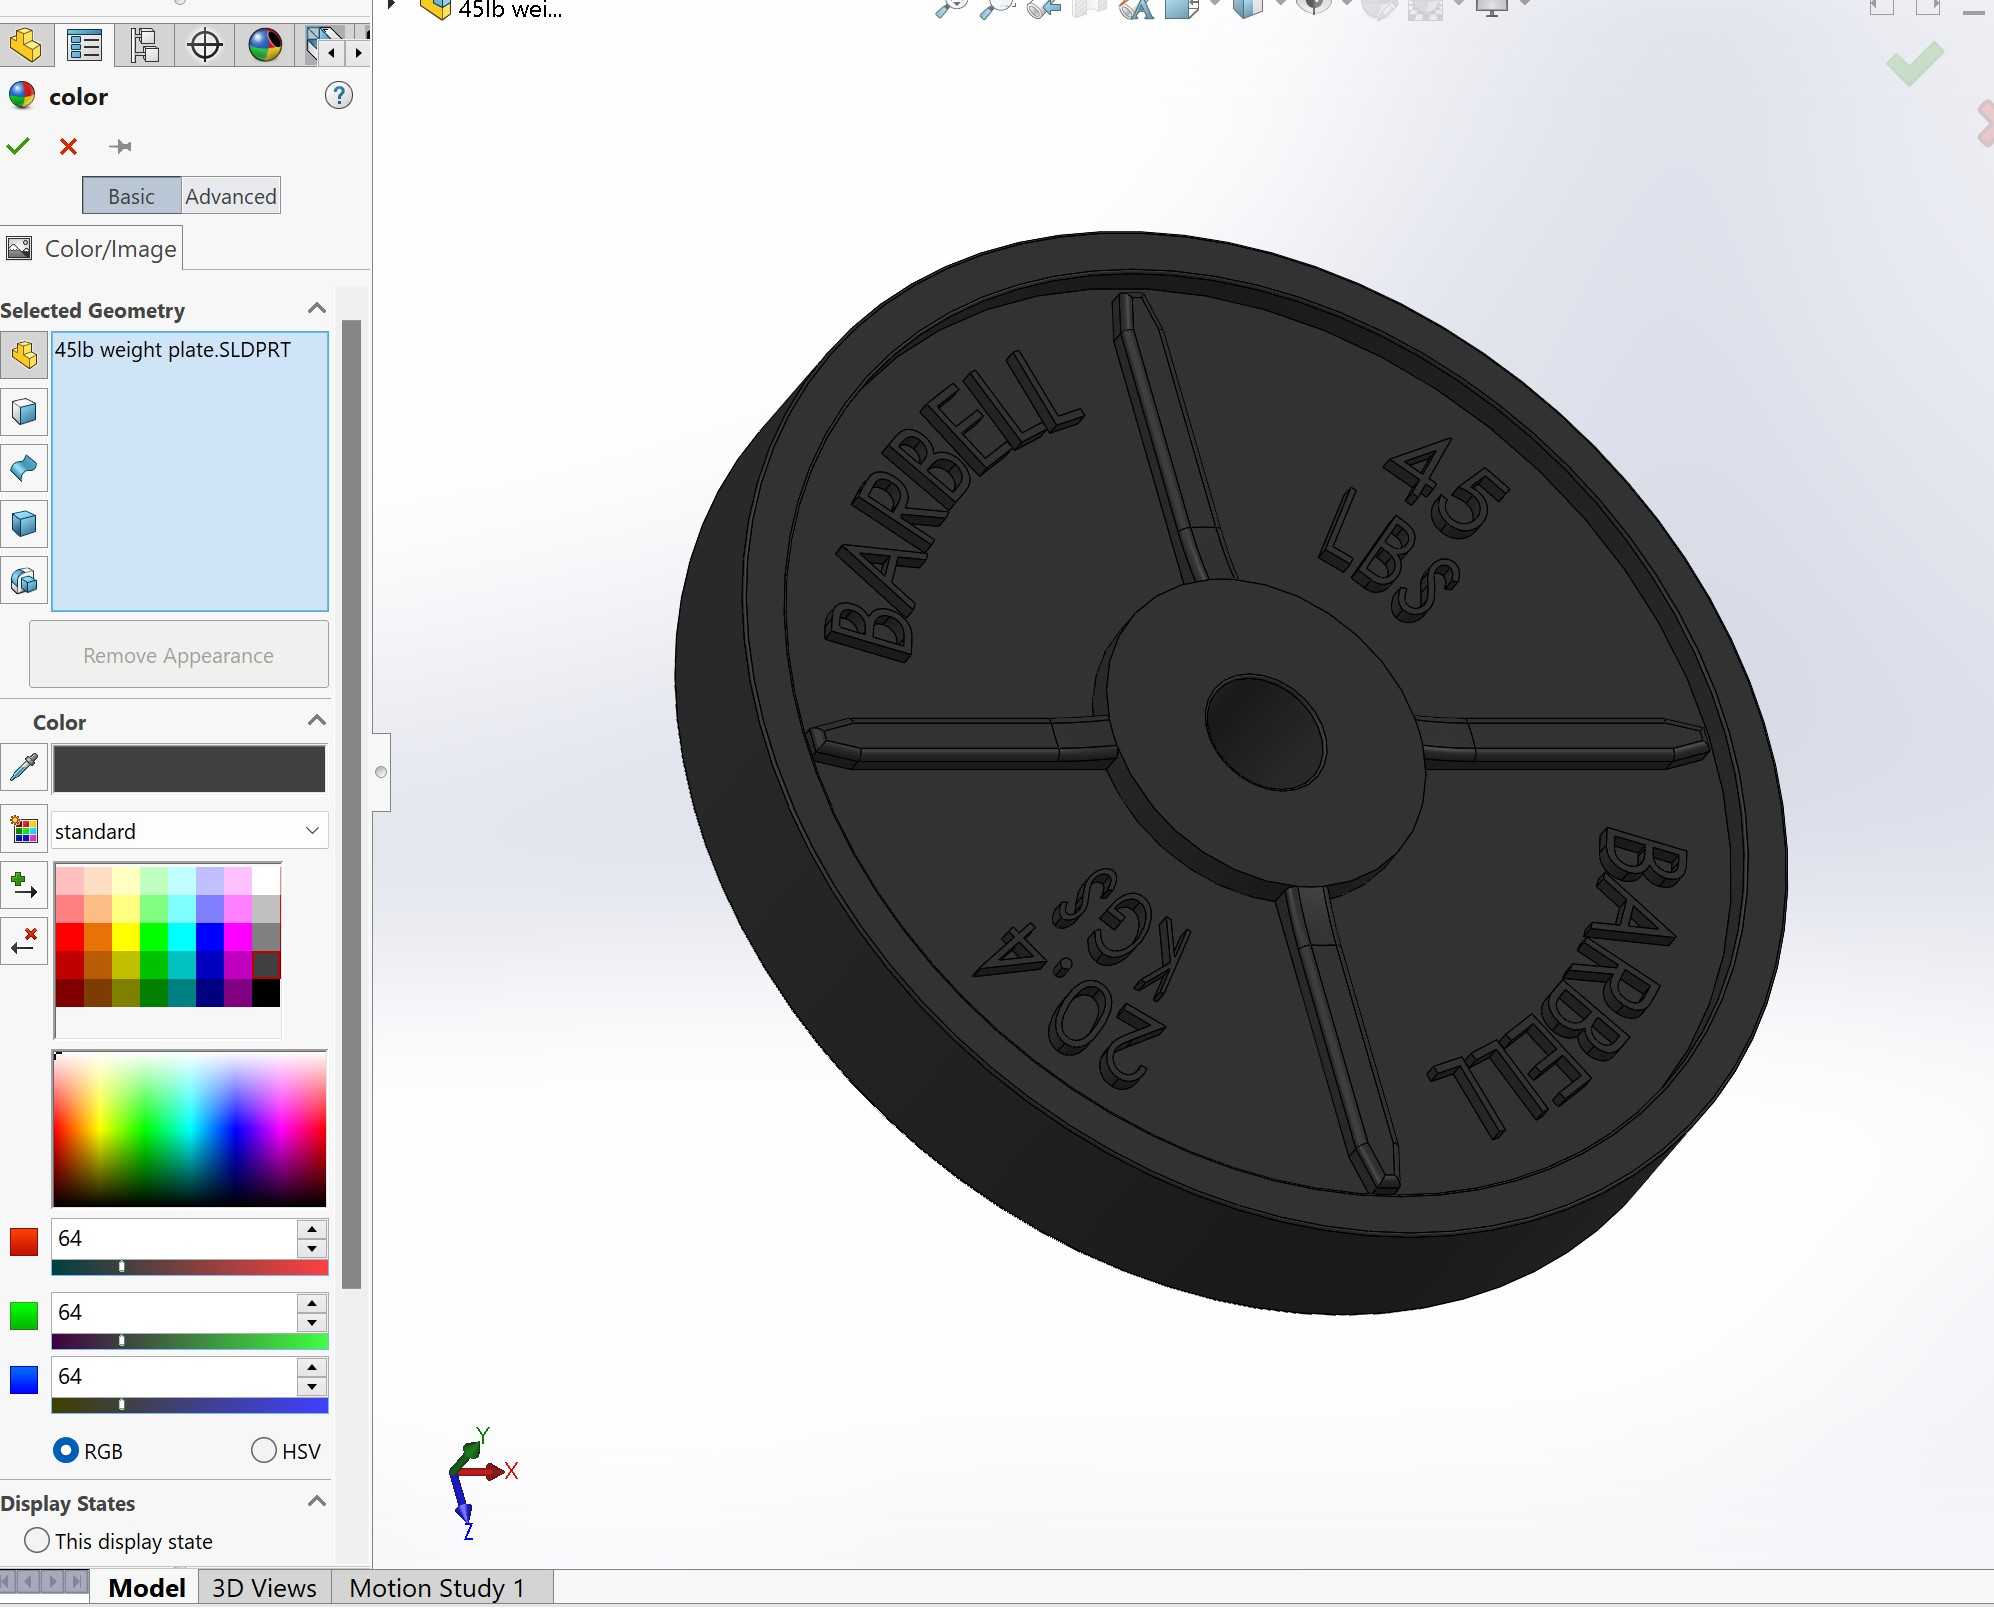Choose the select faces filter icon
Viewport: 1994px width, 1608px height.
click(x=24, y=411)
